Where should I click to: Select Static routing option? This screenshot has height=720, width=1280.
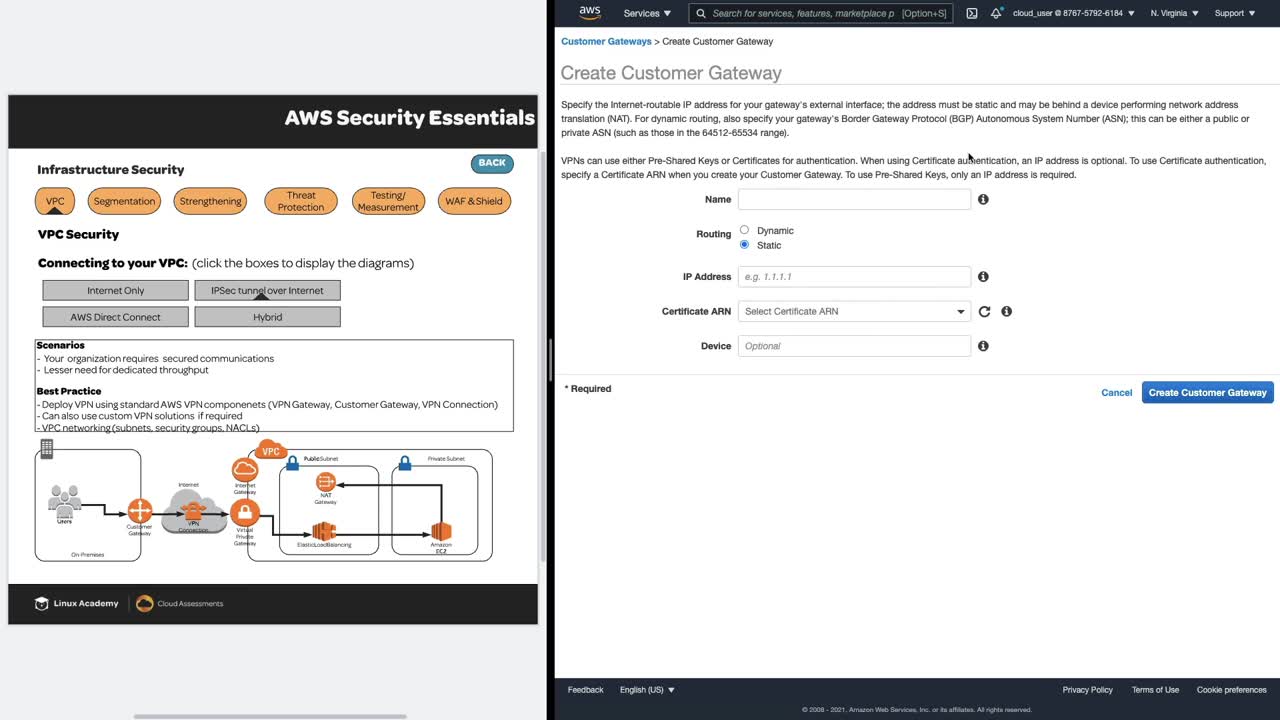tap(744, 245)
